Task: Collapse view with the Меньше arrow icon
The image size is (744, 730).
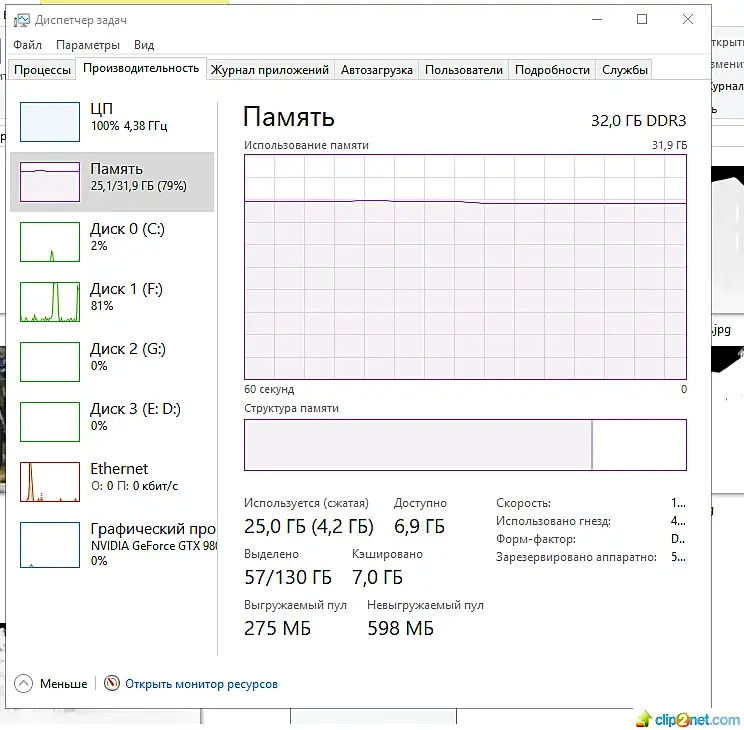Action: 23,684
